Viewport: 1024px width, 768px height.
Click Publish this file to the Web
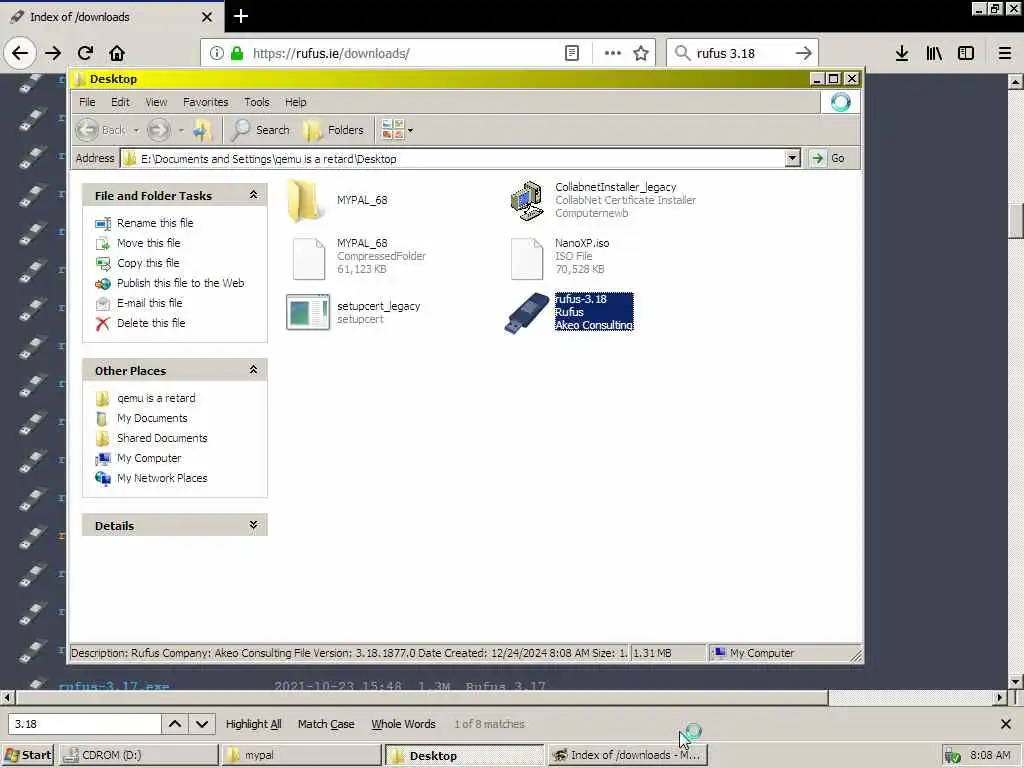(x=180, y=283)
